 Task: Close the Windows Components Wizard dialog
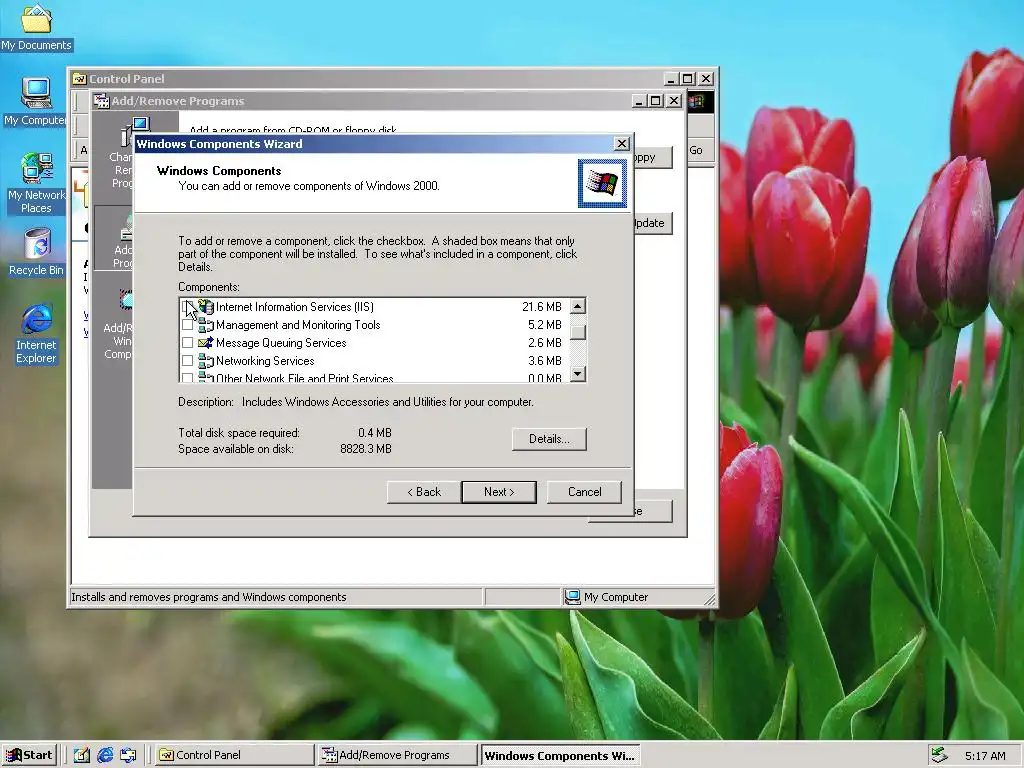click(622, 144)
